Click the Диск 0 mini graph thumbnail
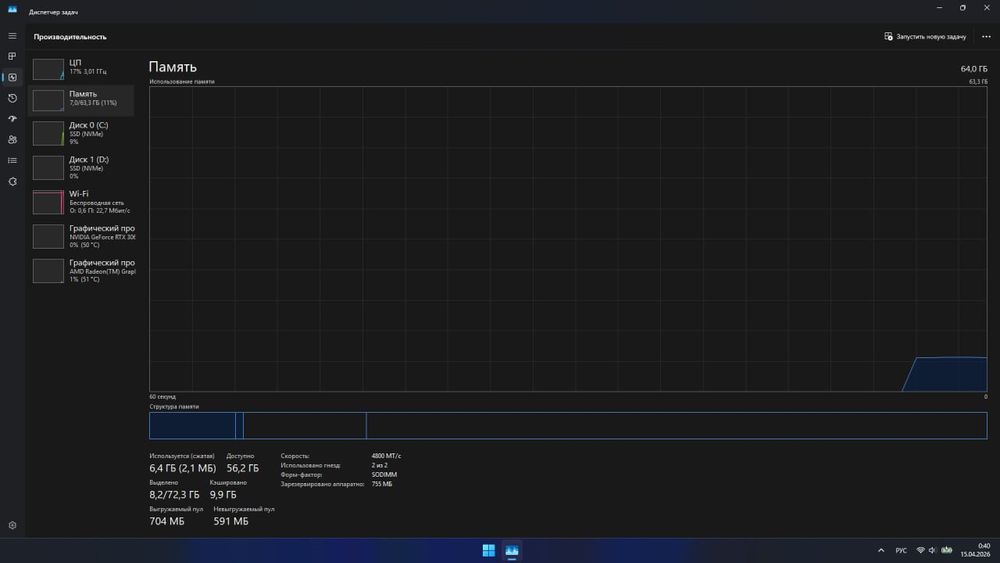 tap(48, 133)
